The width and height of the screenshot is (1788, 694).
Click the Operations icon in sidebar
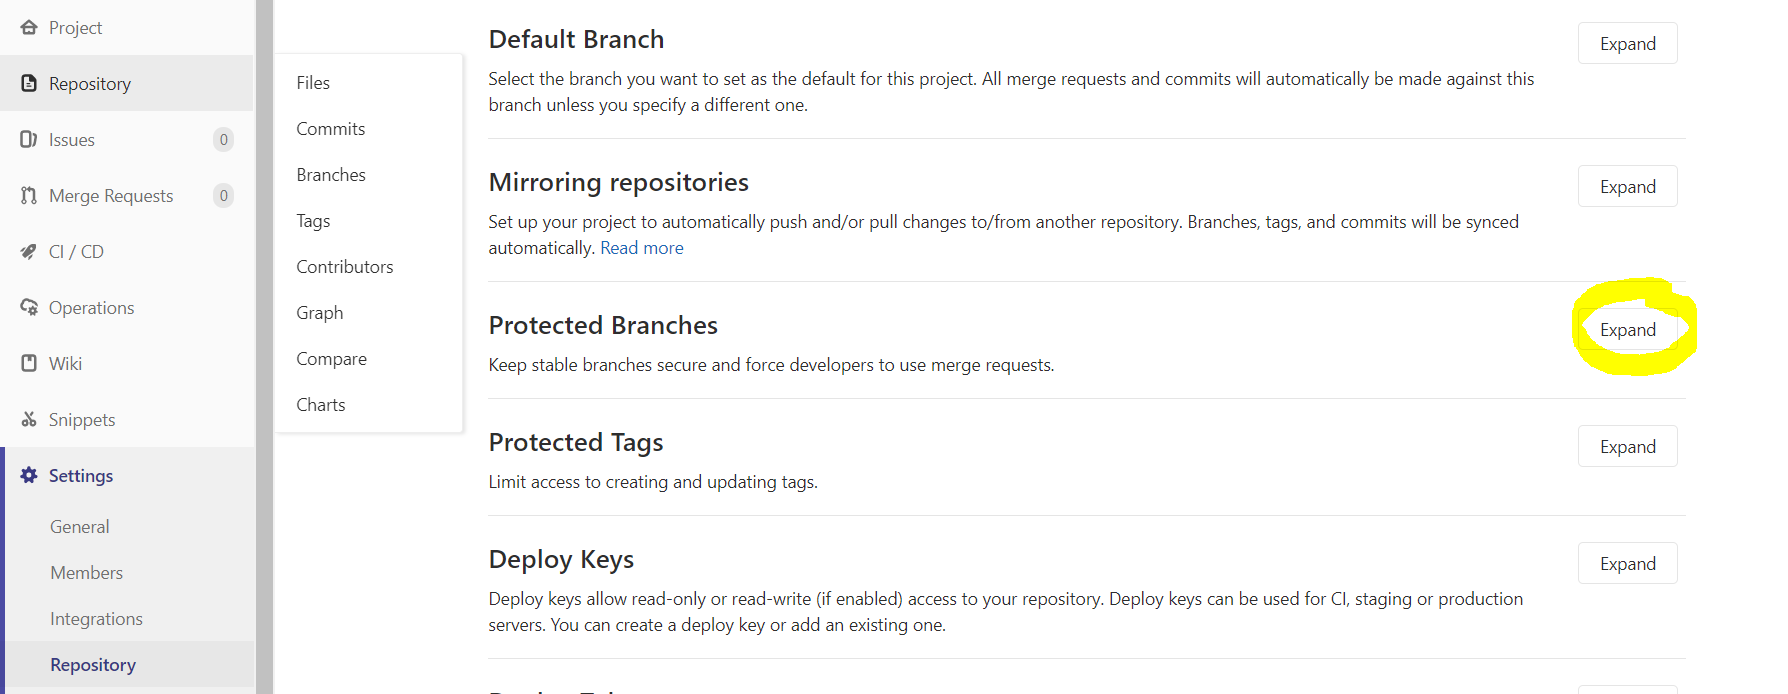[29, 308]
